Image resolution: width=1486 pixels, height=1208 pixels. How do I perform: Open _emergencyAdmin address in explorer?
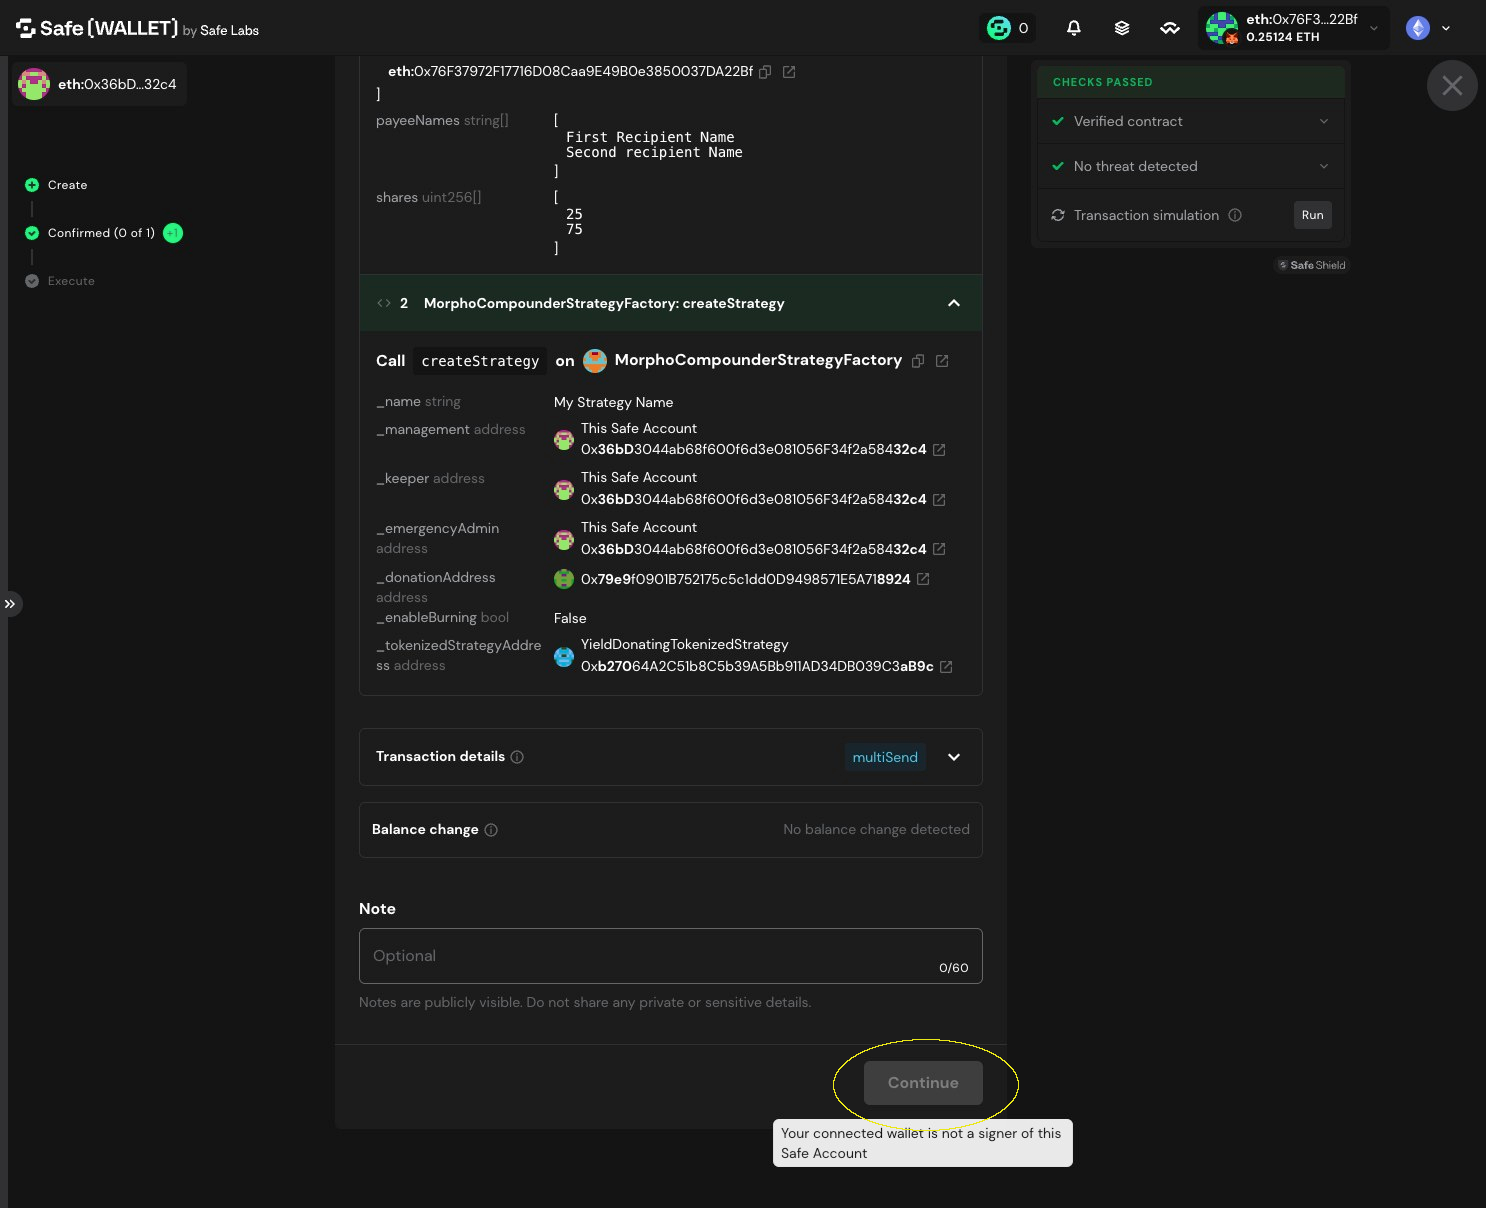(x=939, y=549)
